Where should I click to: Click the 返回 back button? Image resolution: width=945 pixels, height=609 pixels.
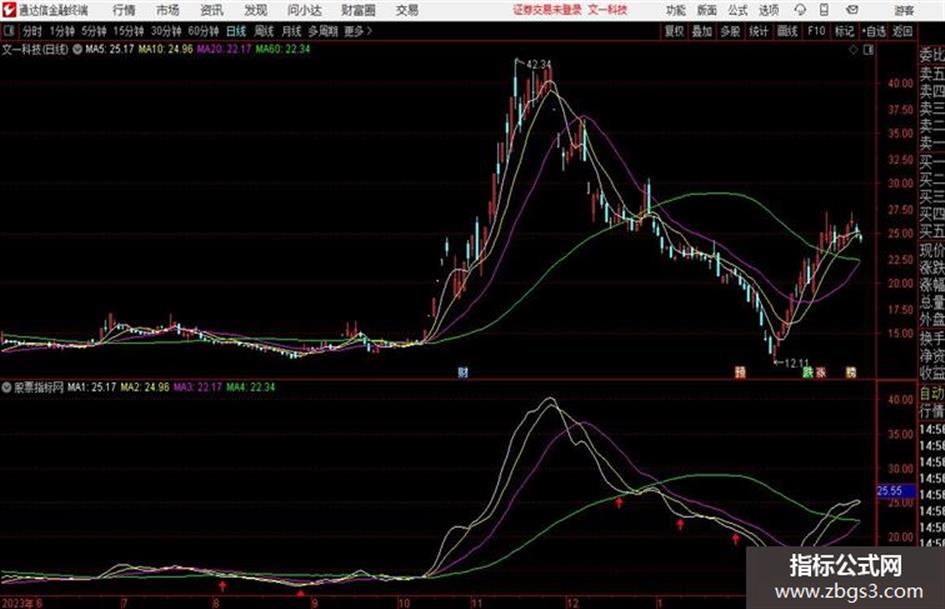tap(902, 31)
